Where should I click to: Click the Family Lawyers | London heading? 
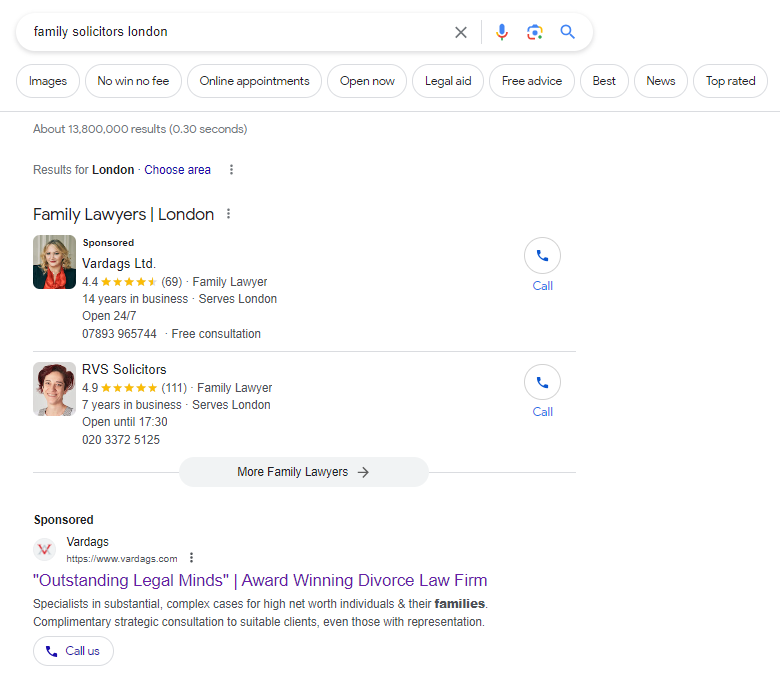[123, 214]
